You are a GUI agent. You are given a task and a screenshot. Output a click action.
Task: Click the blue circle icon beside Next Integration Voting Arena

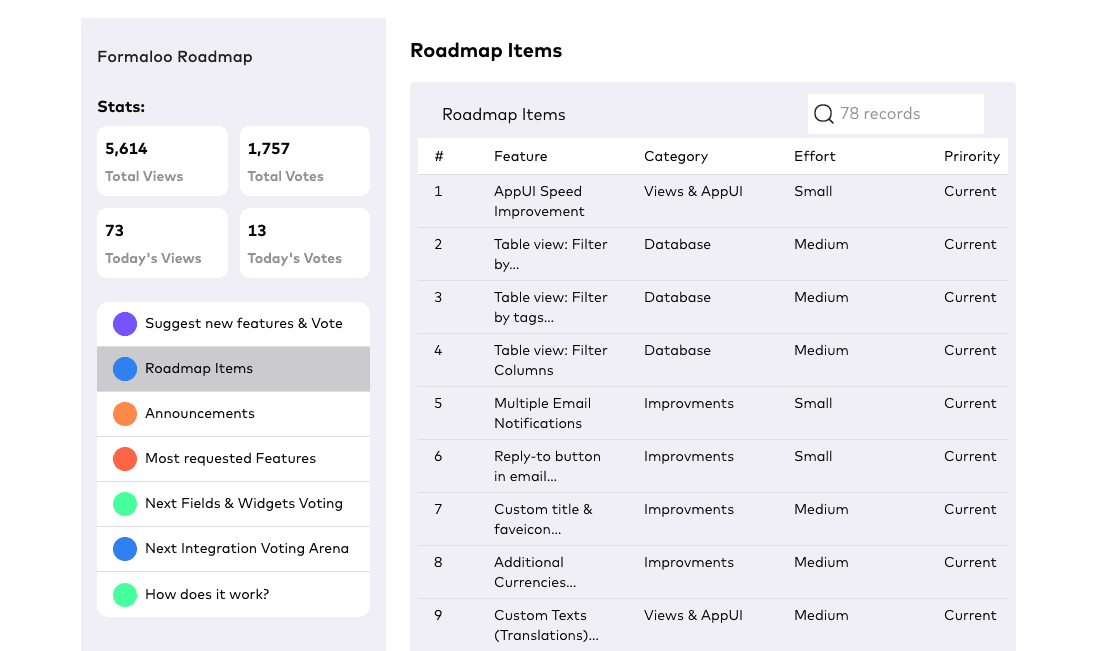pyautogui.click(x=125, y=549)
